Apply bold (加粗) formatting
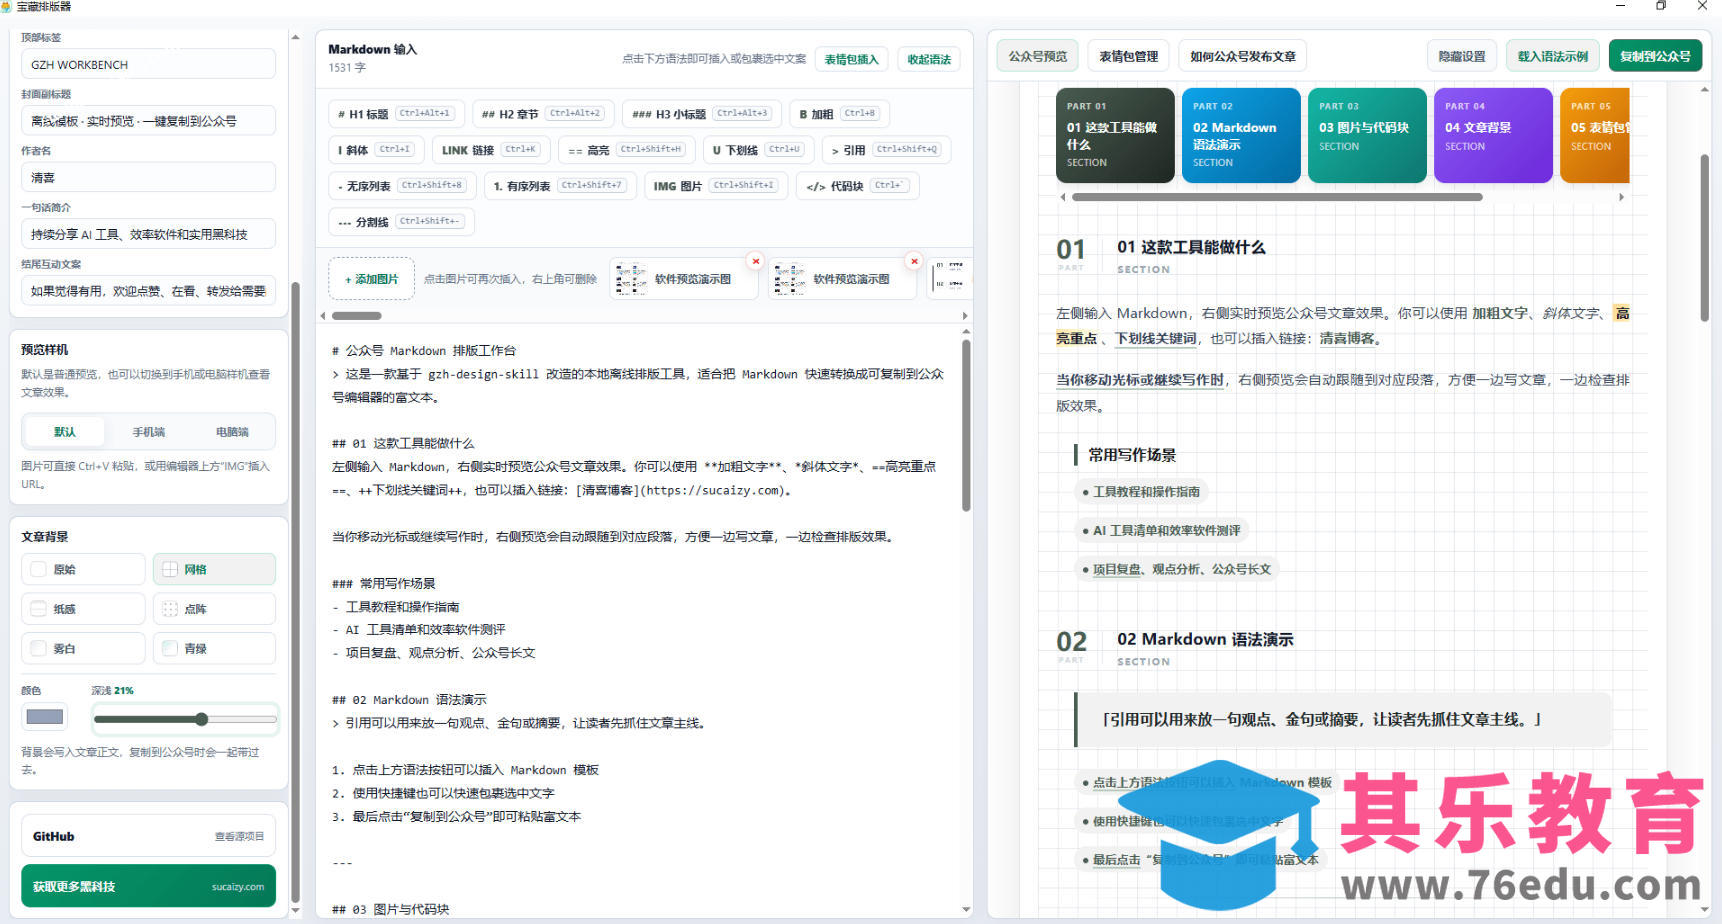 point(838,114)
